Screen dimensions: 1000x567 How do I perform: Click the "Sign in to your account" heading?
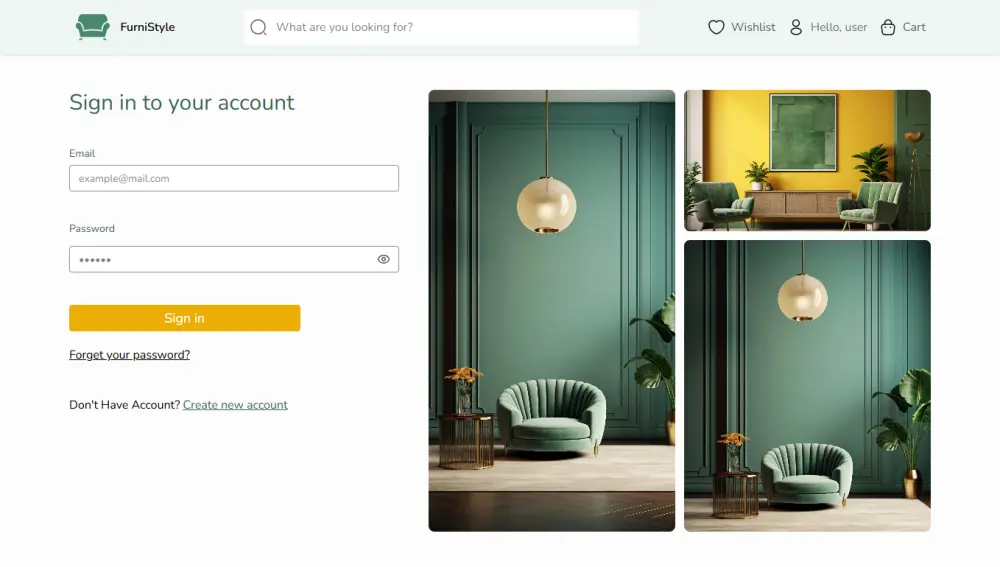tap(182, 103)
